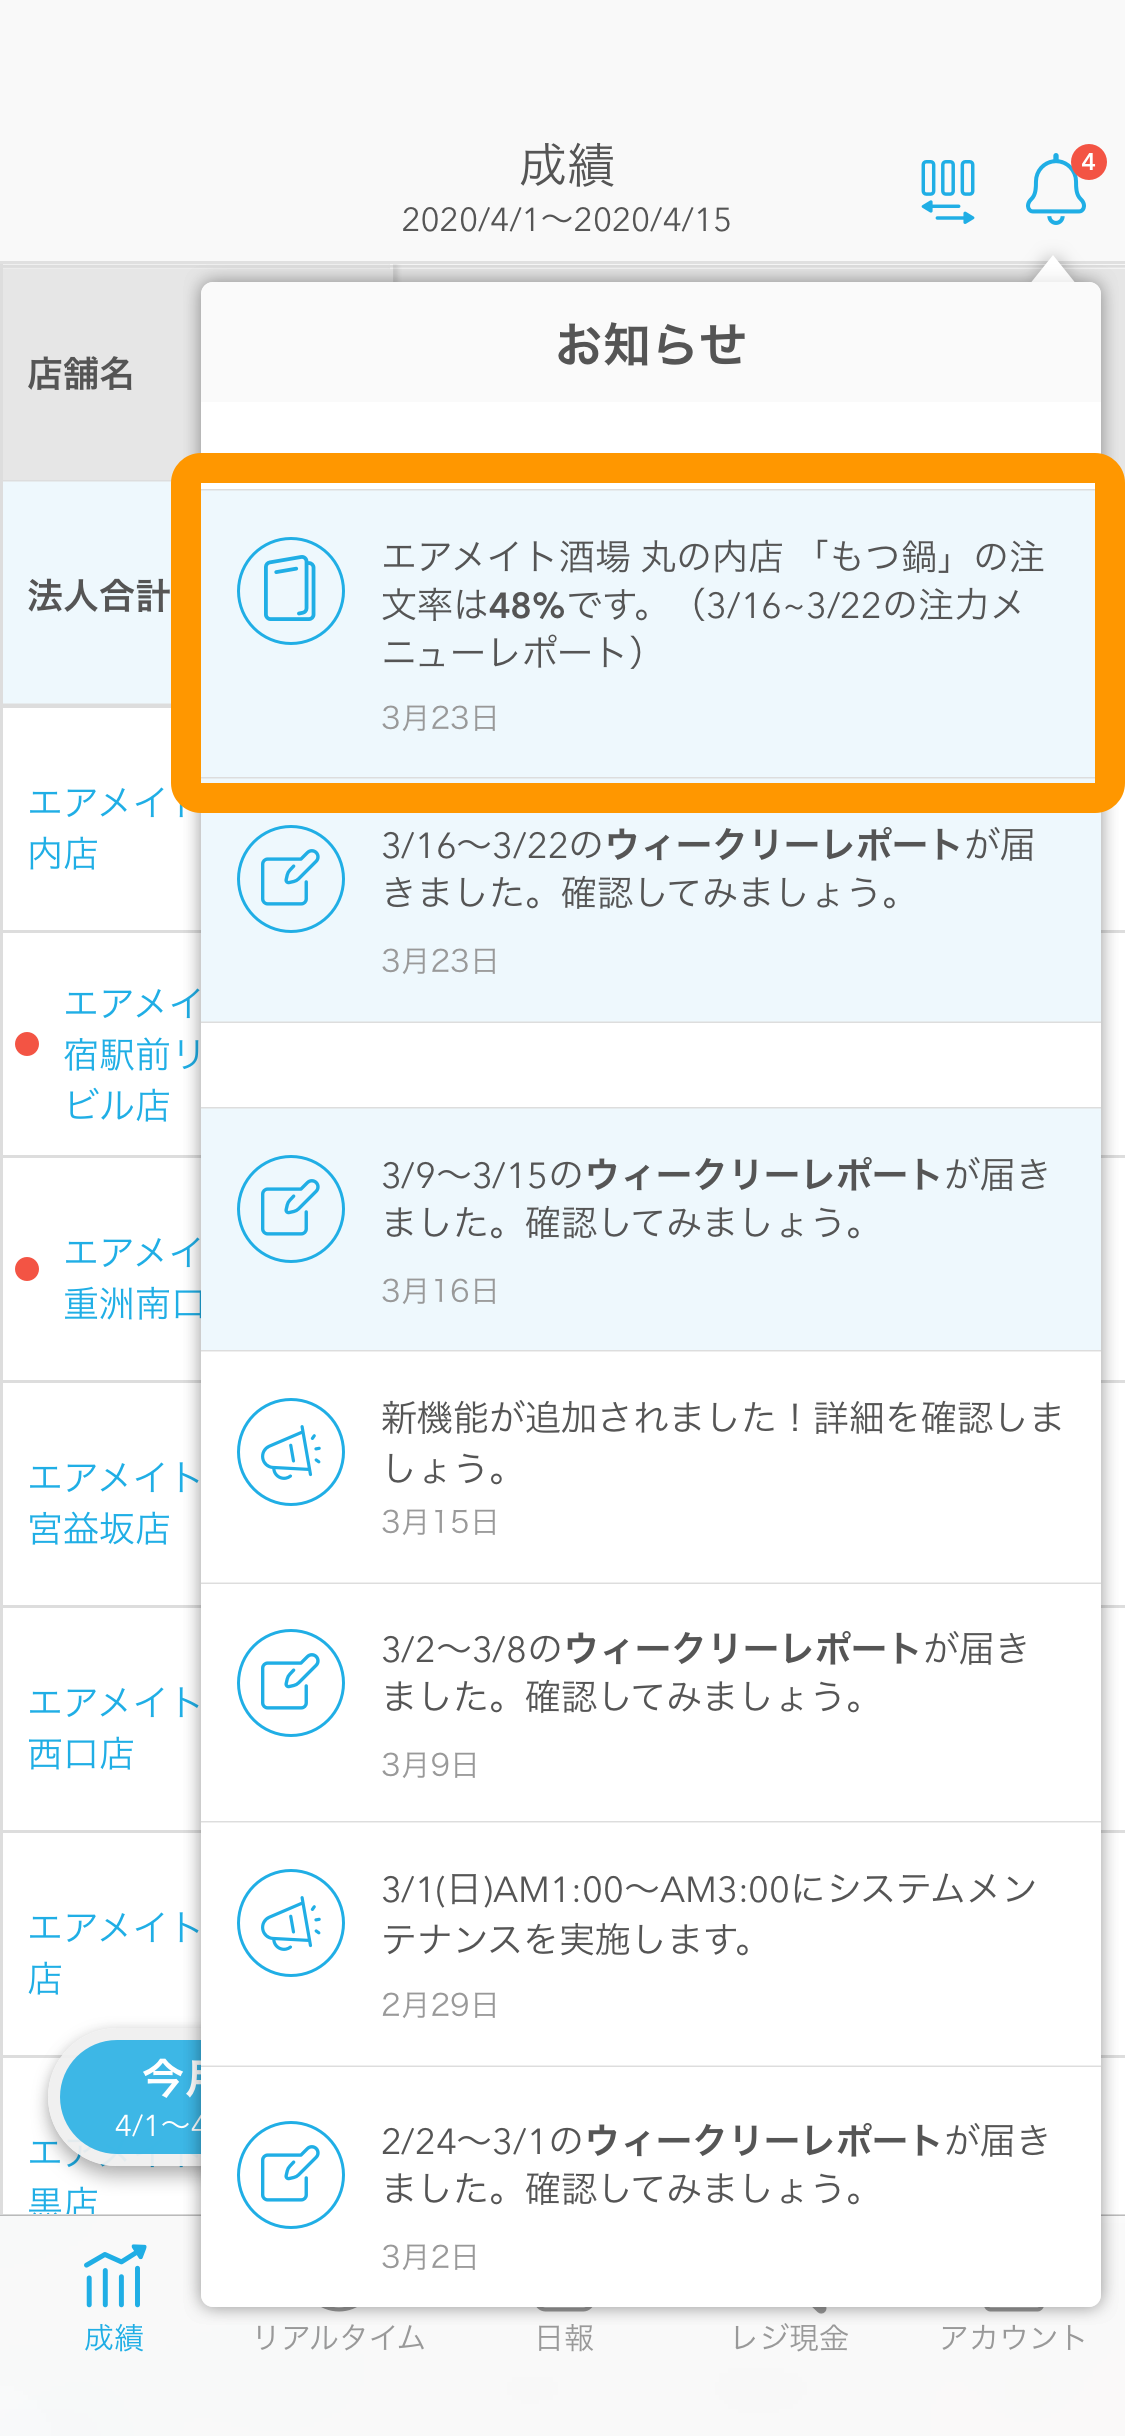Tap the notification bell icon

tap(1056, 189)
